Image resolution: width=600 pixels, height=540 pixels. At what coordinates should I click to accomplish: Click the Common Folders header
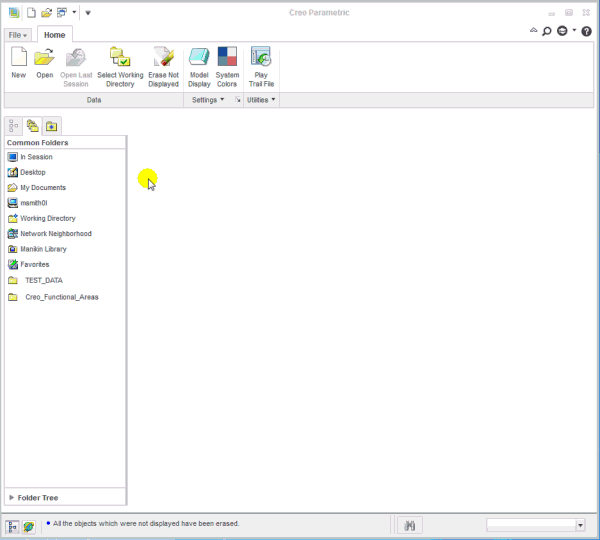pos(38,143)
